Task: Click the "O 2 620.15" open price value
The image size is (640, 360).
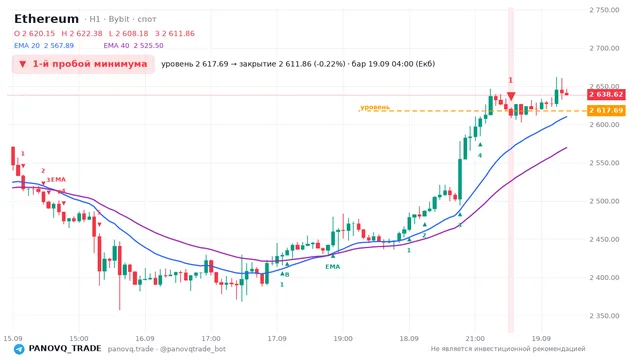Action: click(x=34, y=33)
